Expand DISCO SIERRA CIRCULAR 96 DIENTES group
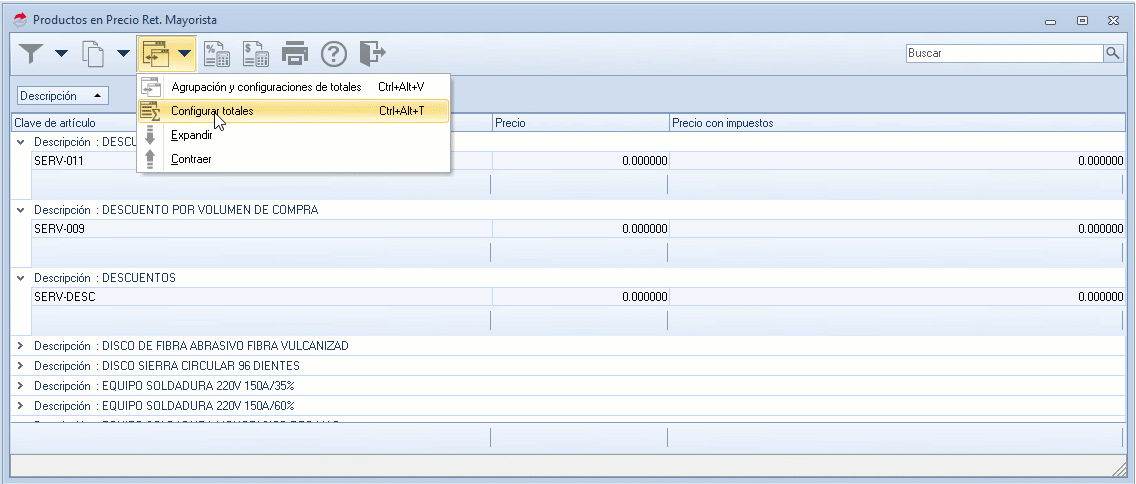The width and height of the screenshot is (1136, 484). click(x=21, y=366)
